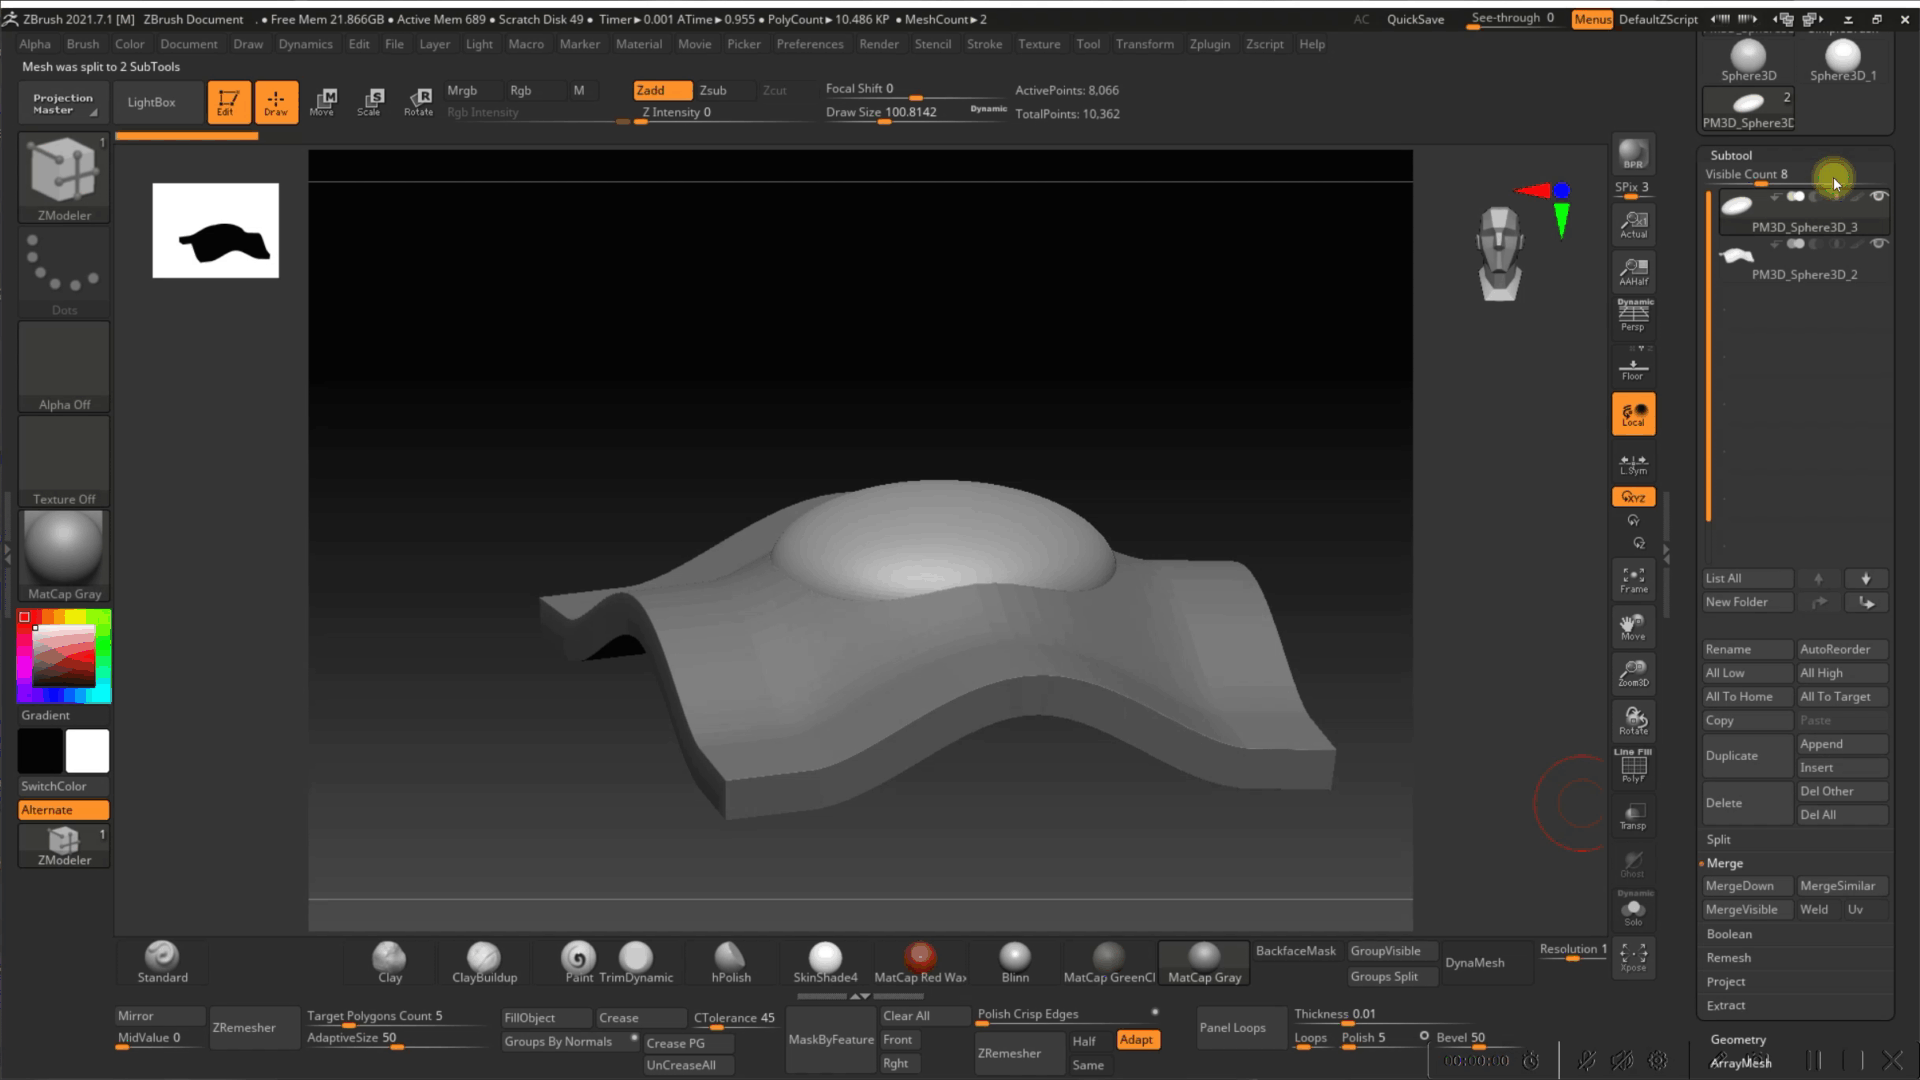Viewport: 1920px width, 1080px height.
Task: Open the Zplugin menu
Action: click(1209, 44)
